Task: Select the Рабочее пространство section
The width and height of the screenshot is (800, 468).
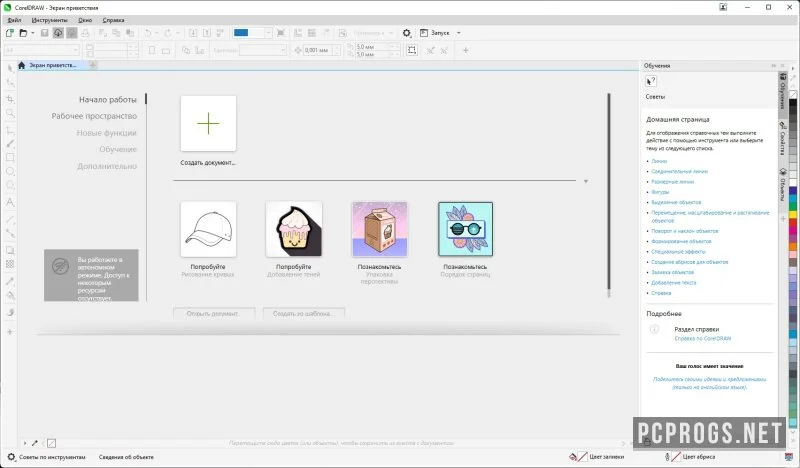Action: [x=94, y=116]
